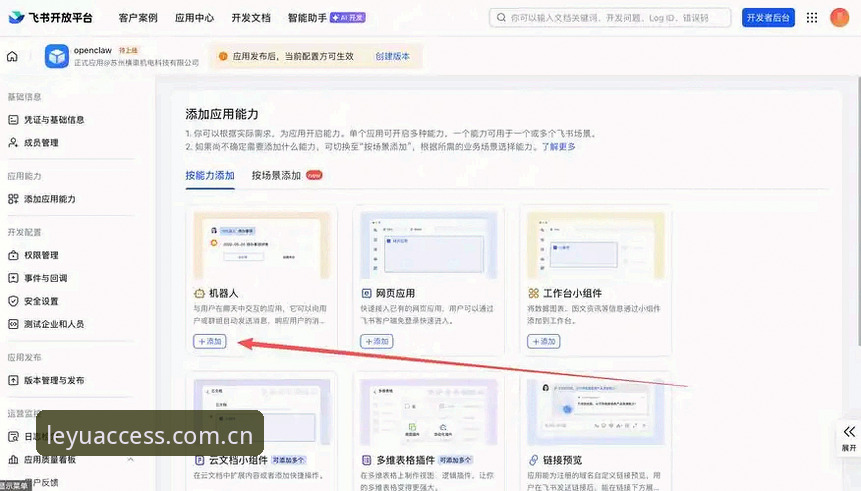The image size is (861, 491).
Task: Click the 机器人 preview thumbnail
Action: coord(262,246)
